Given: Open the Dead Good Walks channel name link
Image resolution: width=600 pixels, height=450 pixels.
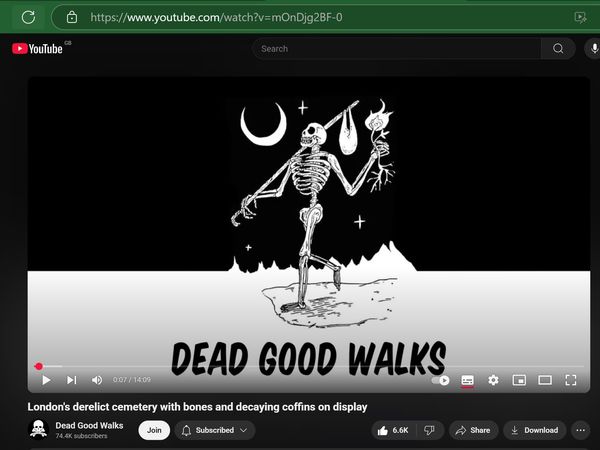Looking at the screenshot, I should click(89, 426).
